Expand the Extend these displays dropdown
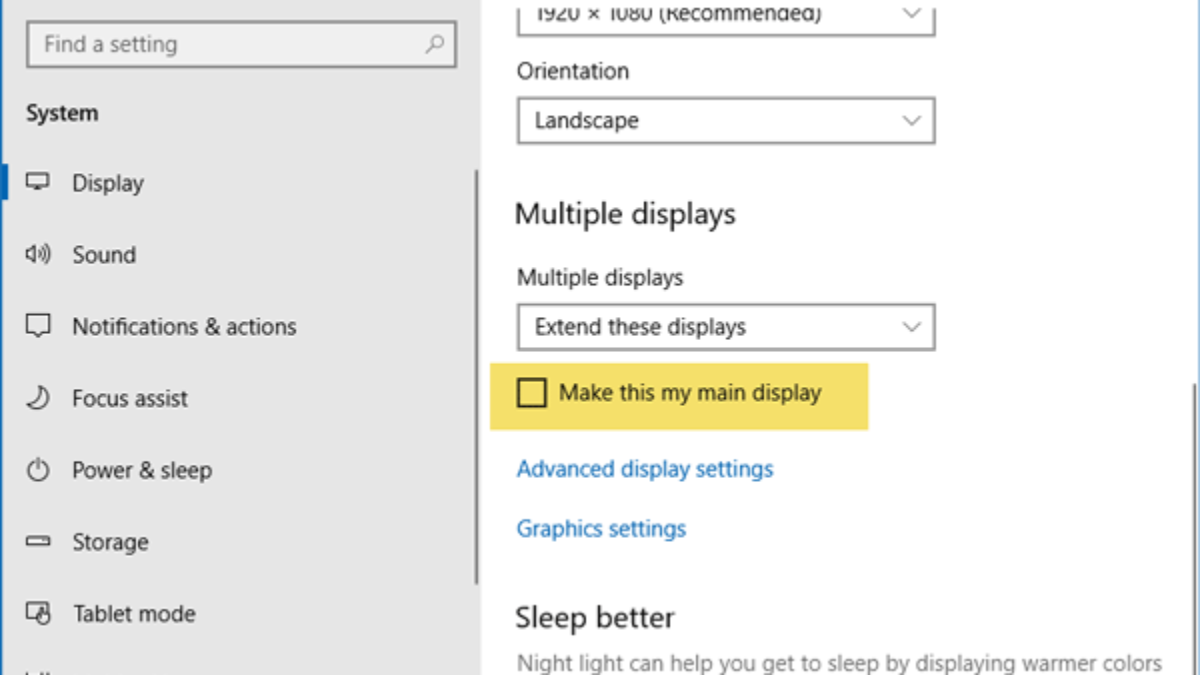 tap(726, 327)
